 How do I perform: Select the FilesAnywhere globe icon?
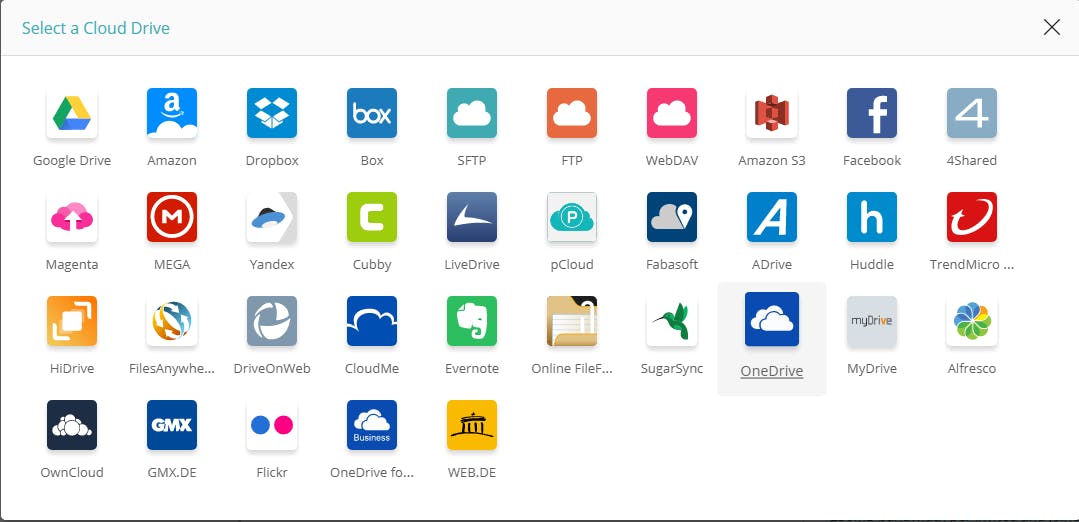[x=172, y=320]
